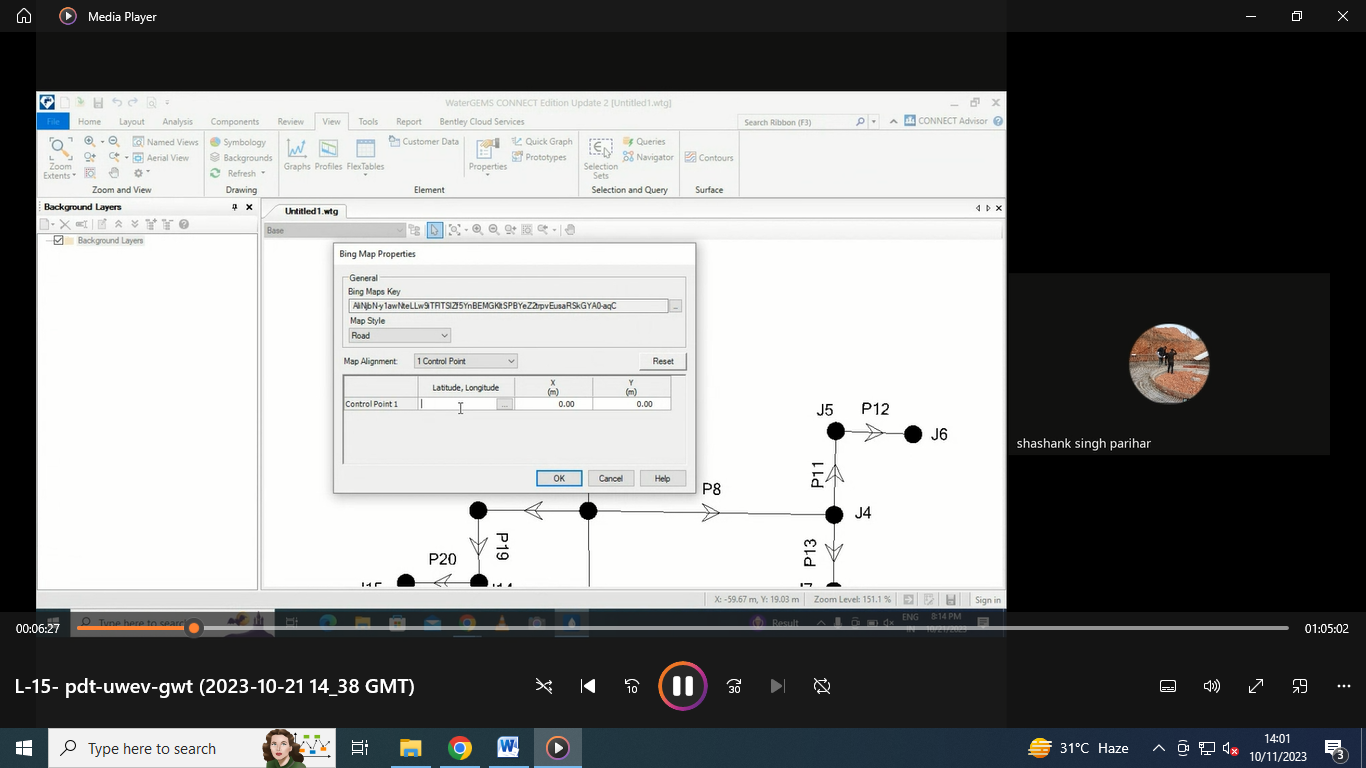
Task: Expand the Zoom Extents dropdown arrow
Action: (x=73, y=176)
